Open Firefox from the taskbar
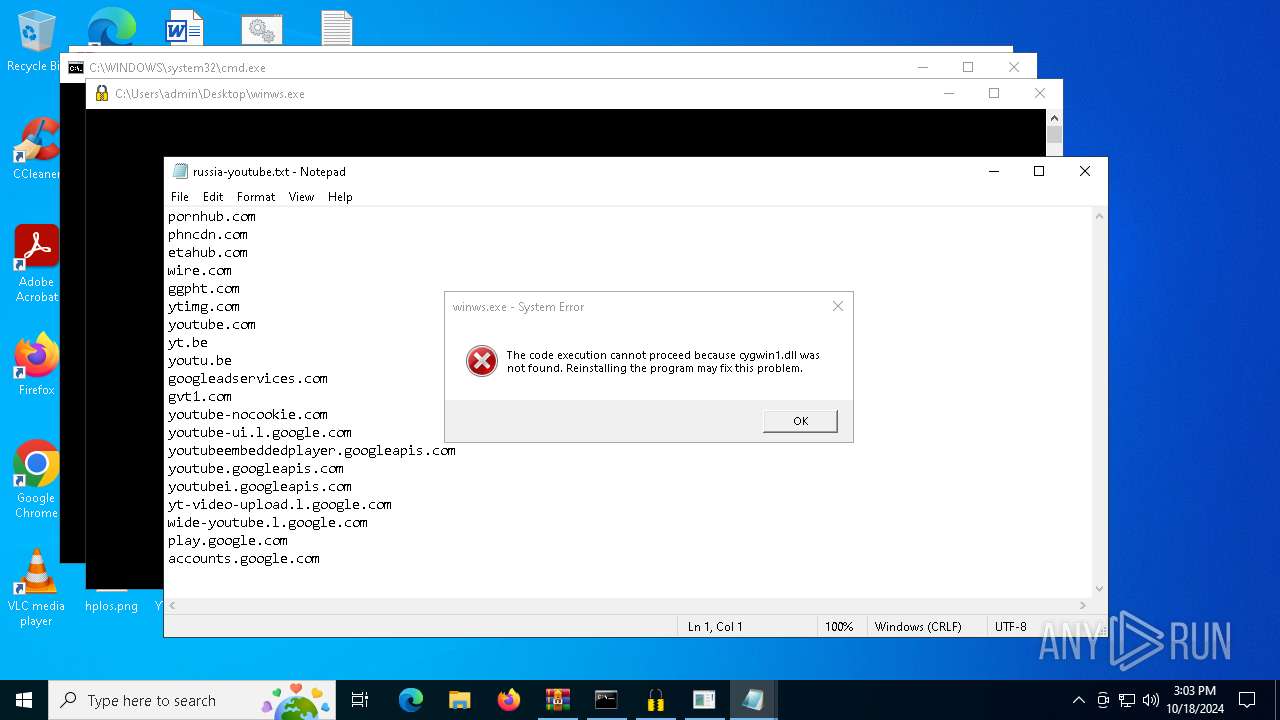1280x720 pixels. (508, 700)
